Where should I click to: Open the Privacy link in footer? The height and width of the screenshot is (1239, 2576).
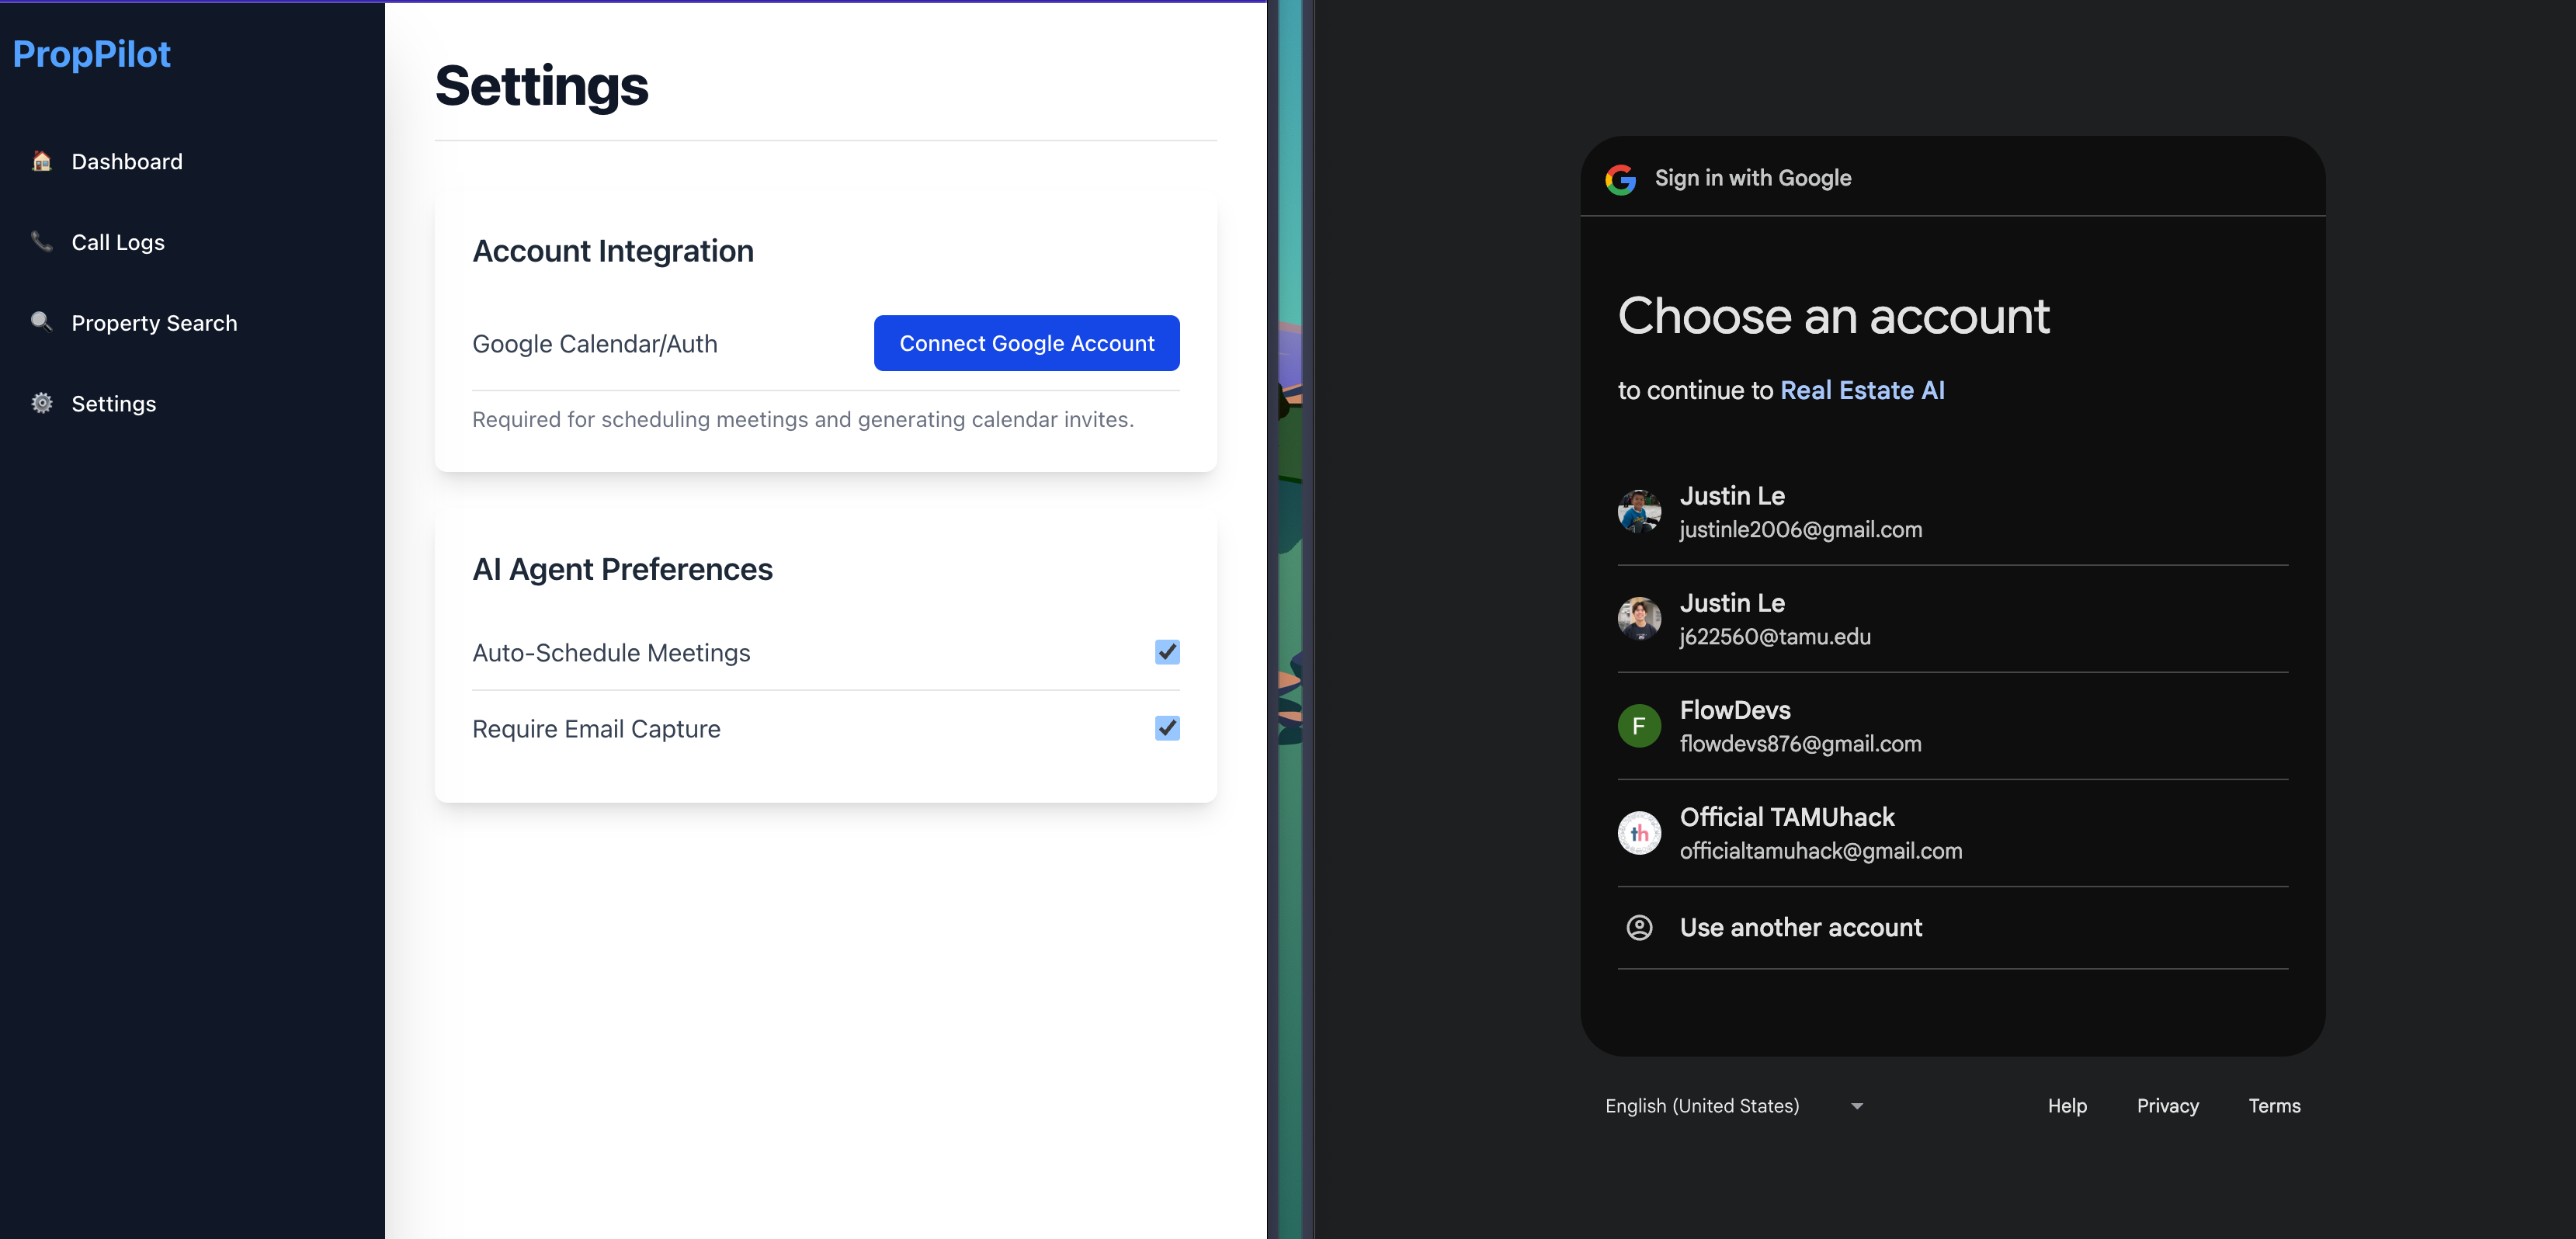pyautogui.click(x=2167, y=1106)
